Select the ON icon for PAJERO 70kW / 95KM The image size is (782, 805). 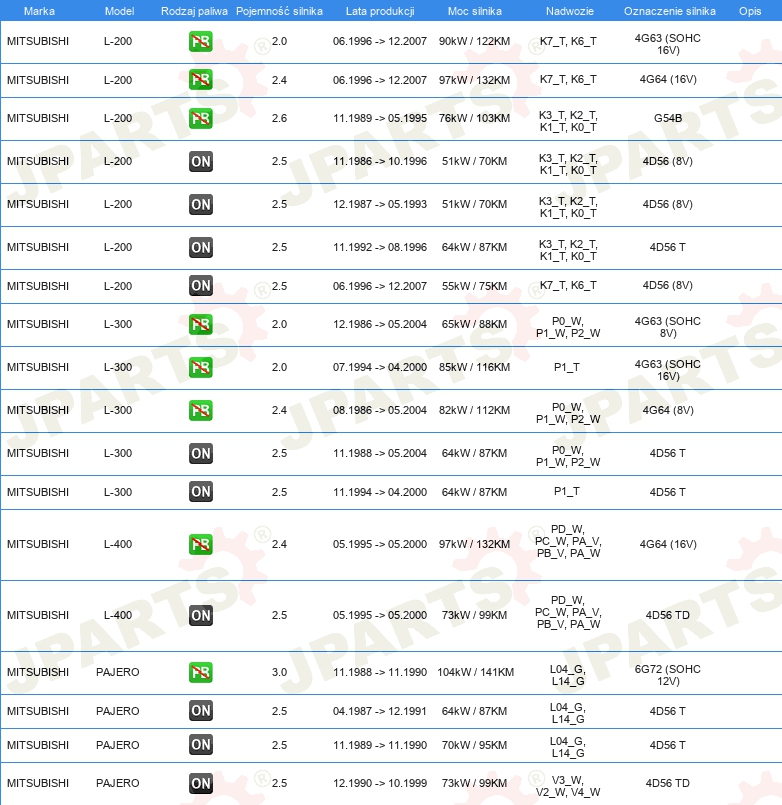pos(201,745)
